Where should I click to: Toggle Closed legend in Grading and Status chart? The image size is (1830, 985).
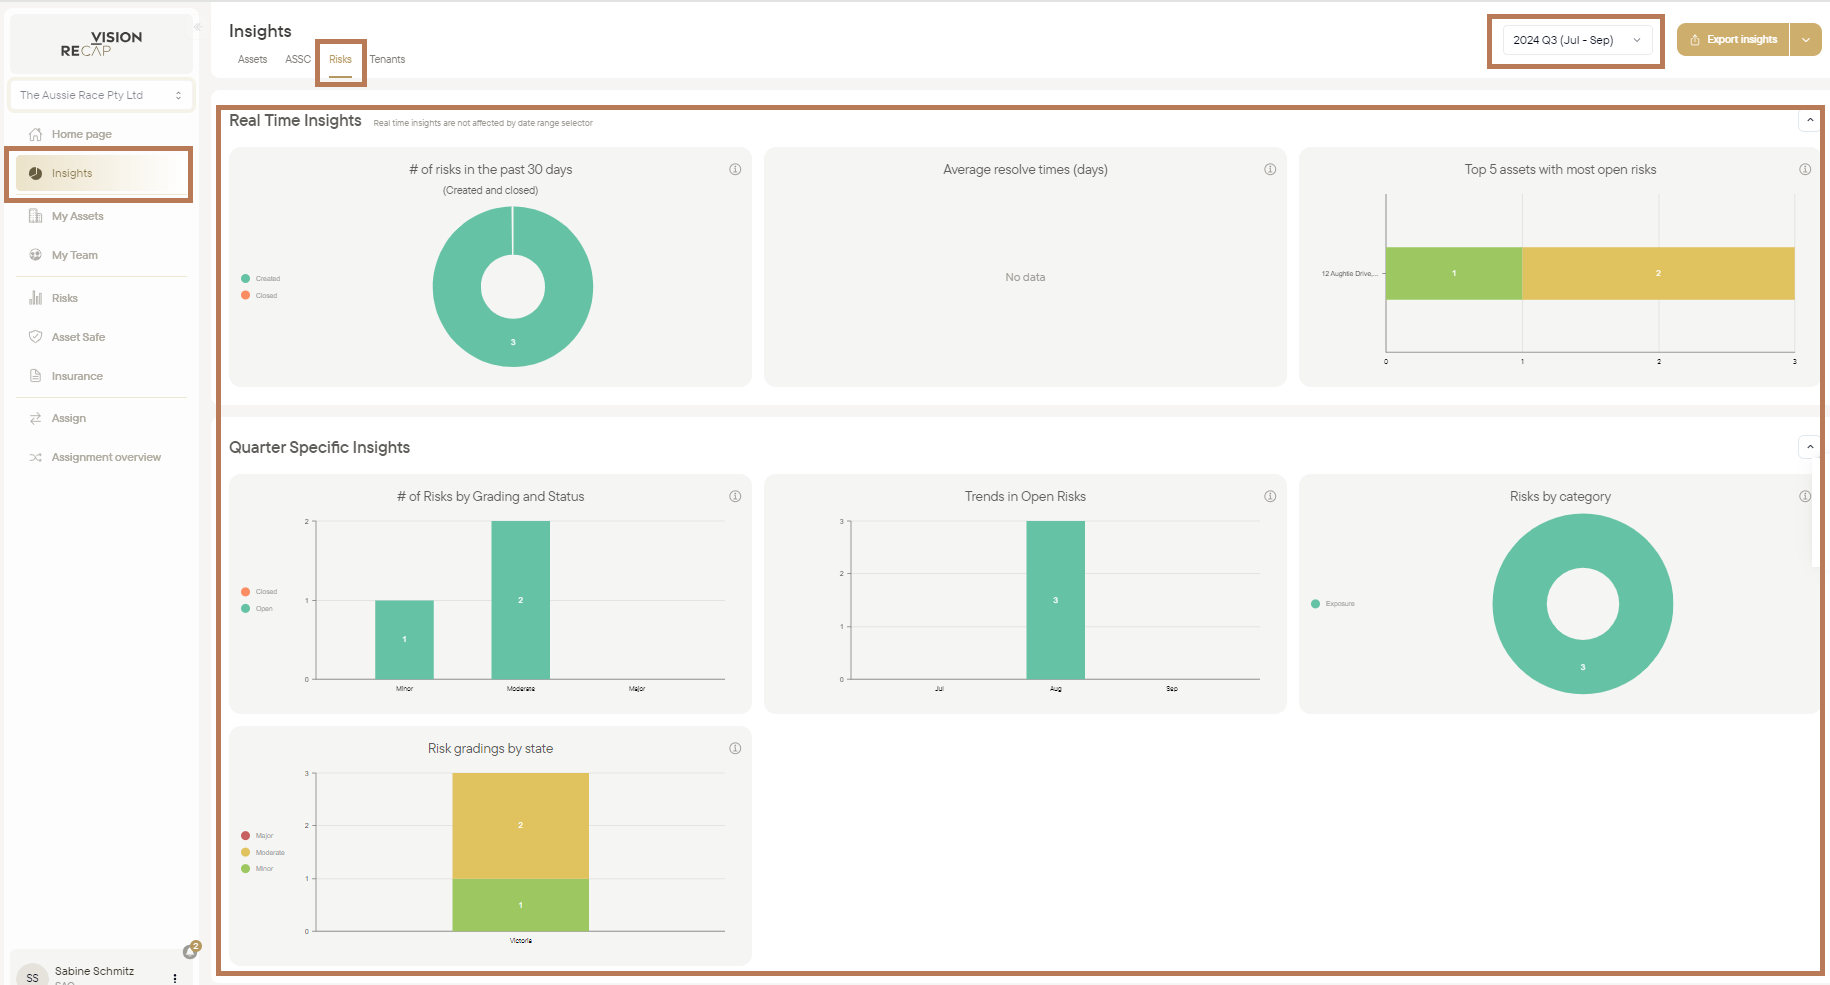(259, 592)
